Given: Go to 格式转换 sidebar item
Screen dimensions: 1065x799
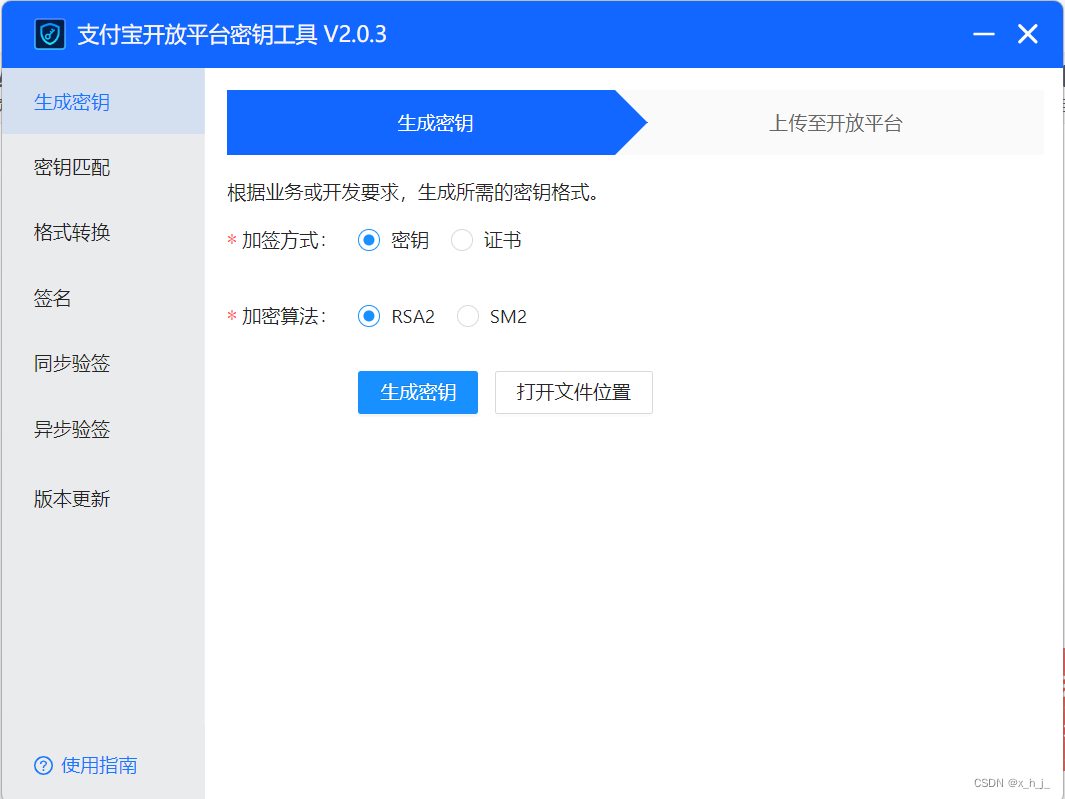Looking at the screenshot, I should pyautogui.click(x=103, y=232).
